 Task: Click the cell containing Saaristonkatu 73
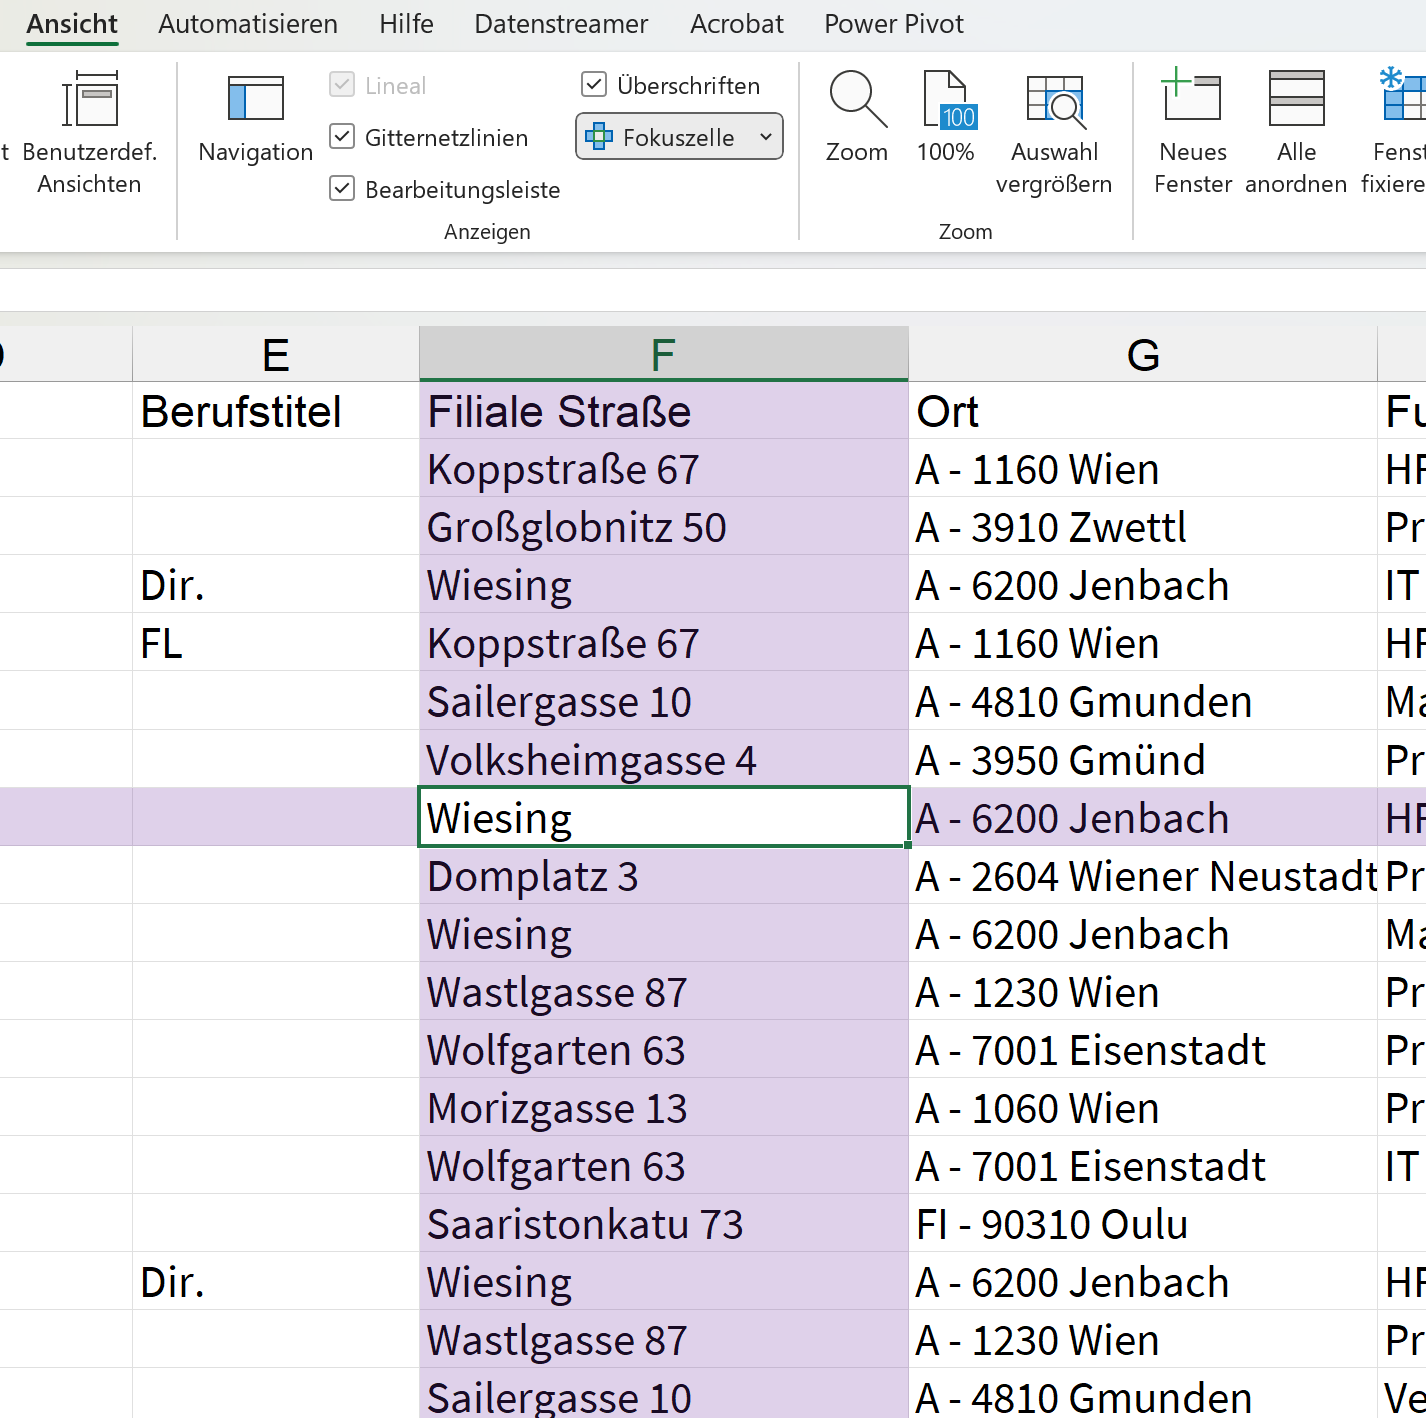(585, 1224)
